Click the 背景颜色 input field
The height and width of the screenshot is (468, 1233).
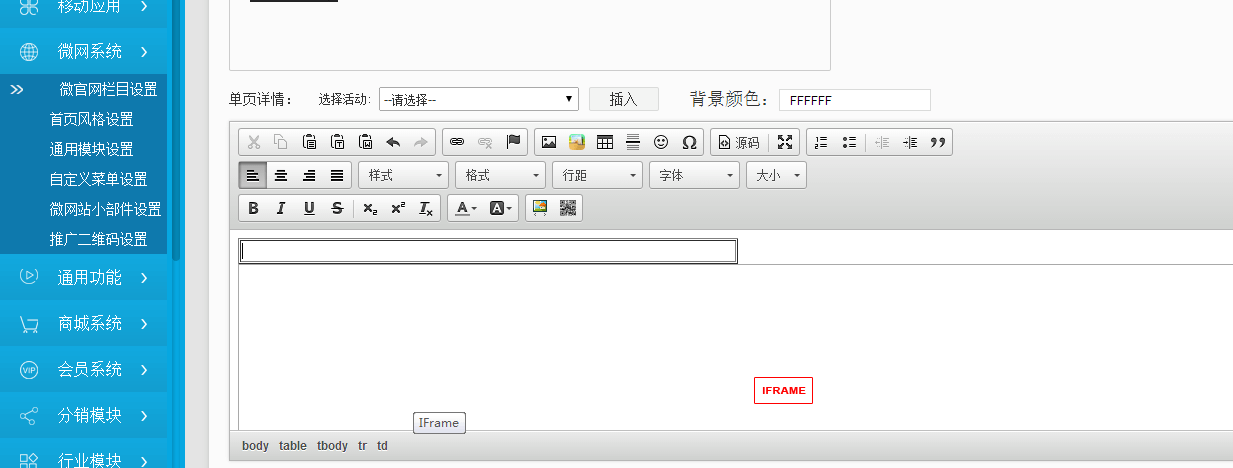[854, 100]
